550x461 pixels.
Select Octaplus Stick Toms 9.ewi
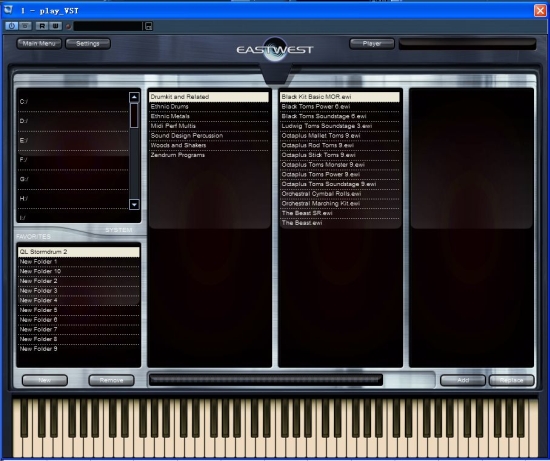pyautogui.click(x=340, y=155)
